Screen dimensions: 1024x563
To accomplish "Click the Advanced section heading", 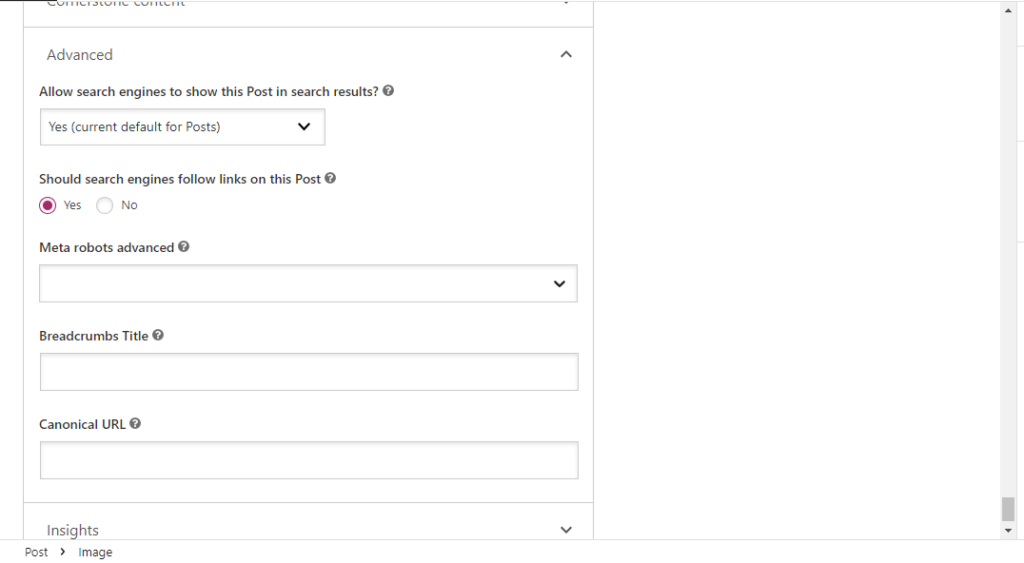I will 80,55.
